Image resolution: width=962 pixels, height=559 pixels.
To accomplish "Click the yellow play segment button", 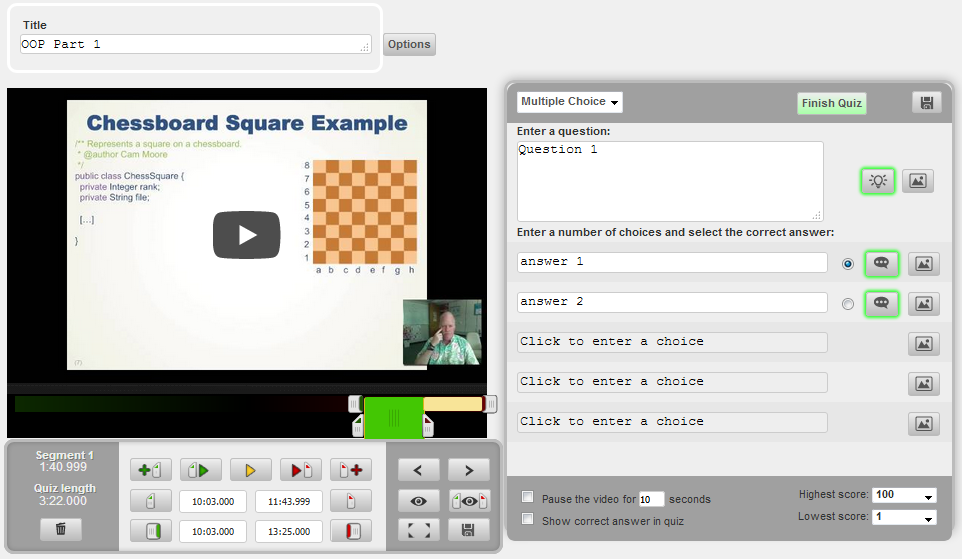I will [x=251, y=470].
